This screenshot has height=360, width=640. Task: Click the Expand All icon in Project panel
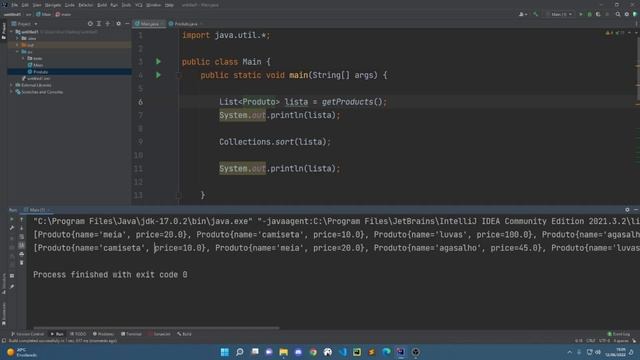pos(99,24)
